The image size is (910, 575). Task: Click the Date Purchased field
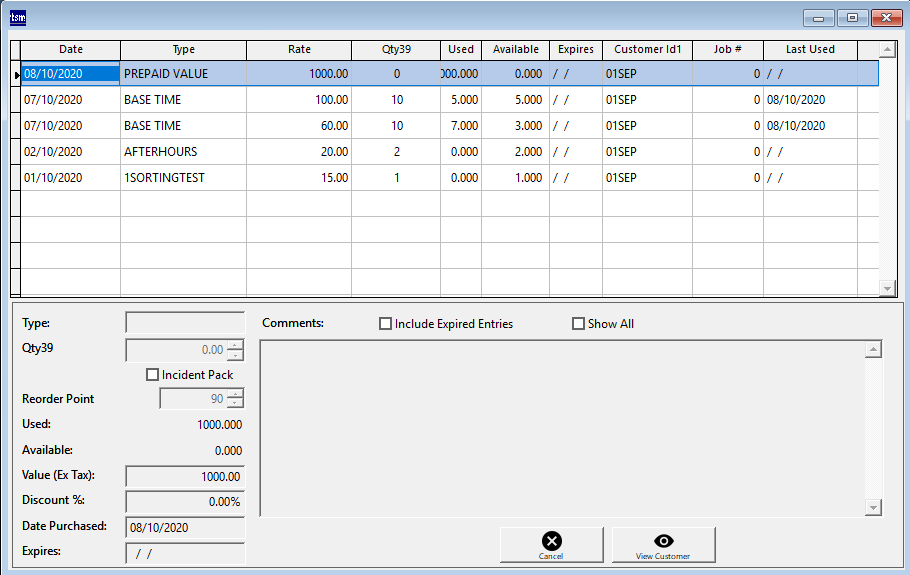pos(184,527)
